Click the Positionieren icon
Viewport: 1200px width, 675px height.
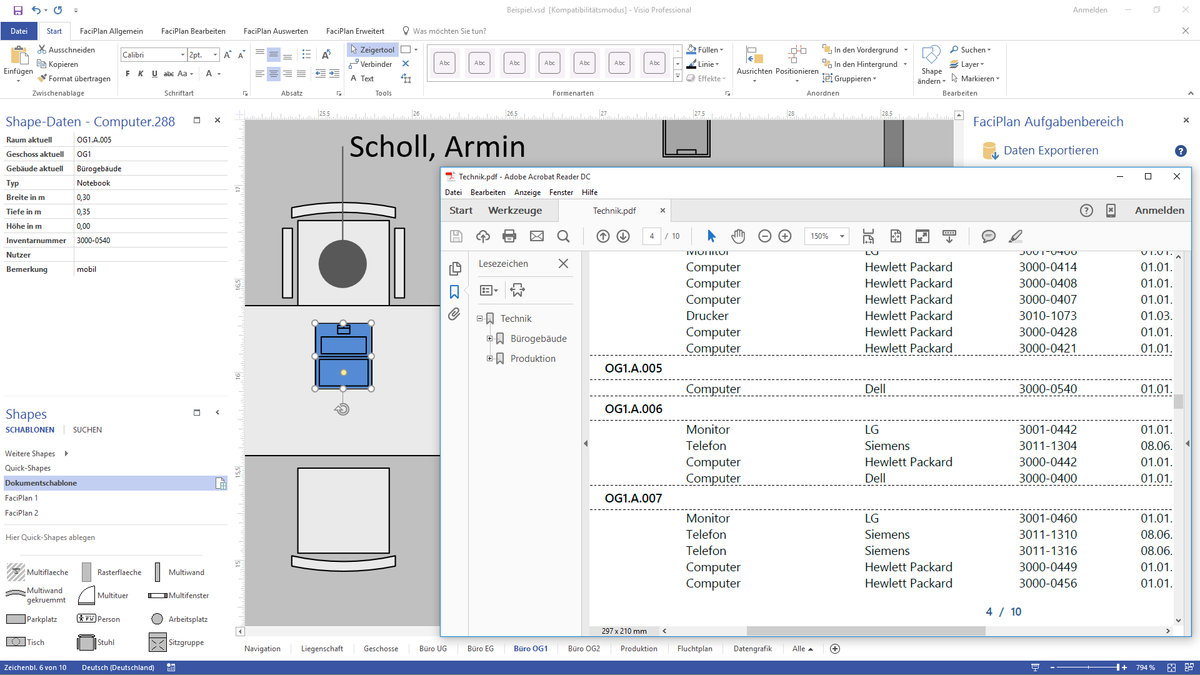pyautogui.click(x=797, y=62)
